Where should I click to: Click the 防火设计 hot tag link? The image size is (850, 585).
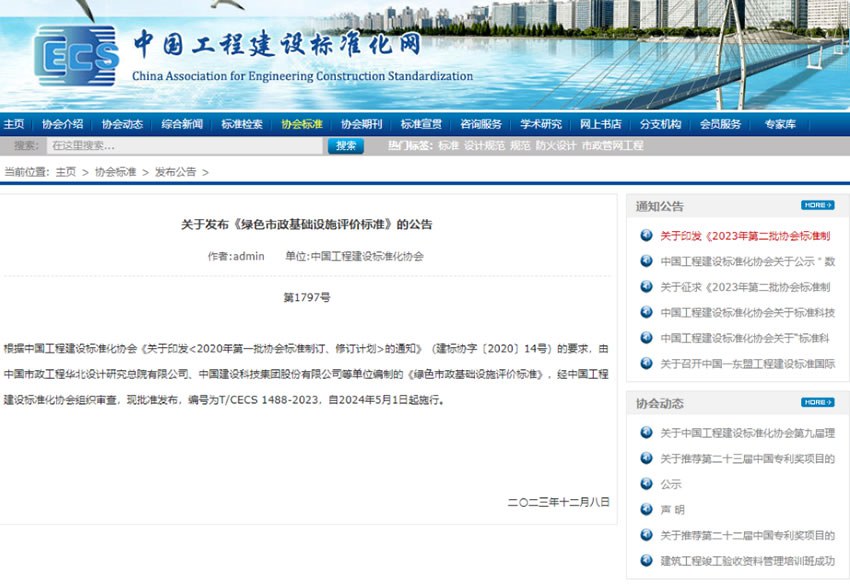555,146
